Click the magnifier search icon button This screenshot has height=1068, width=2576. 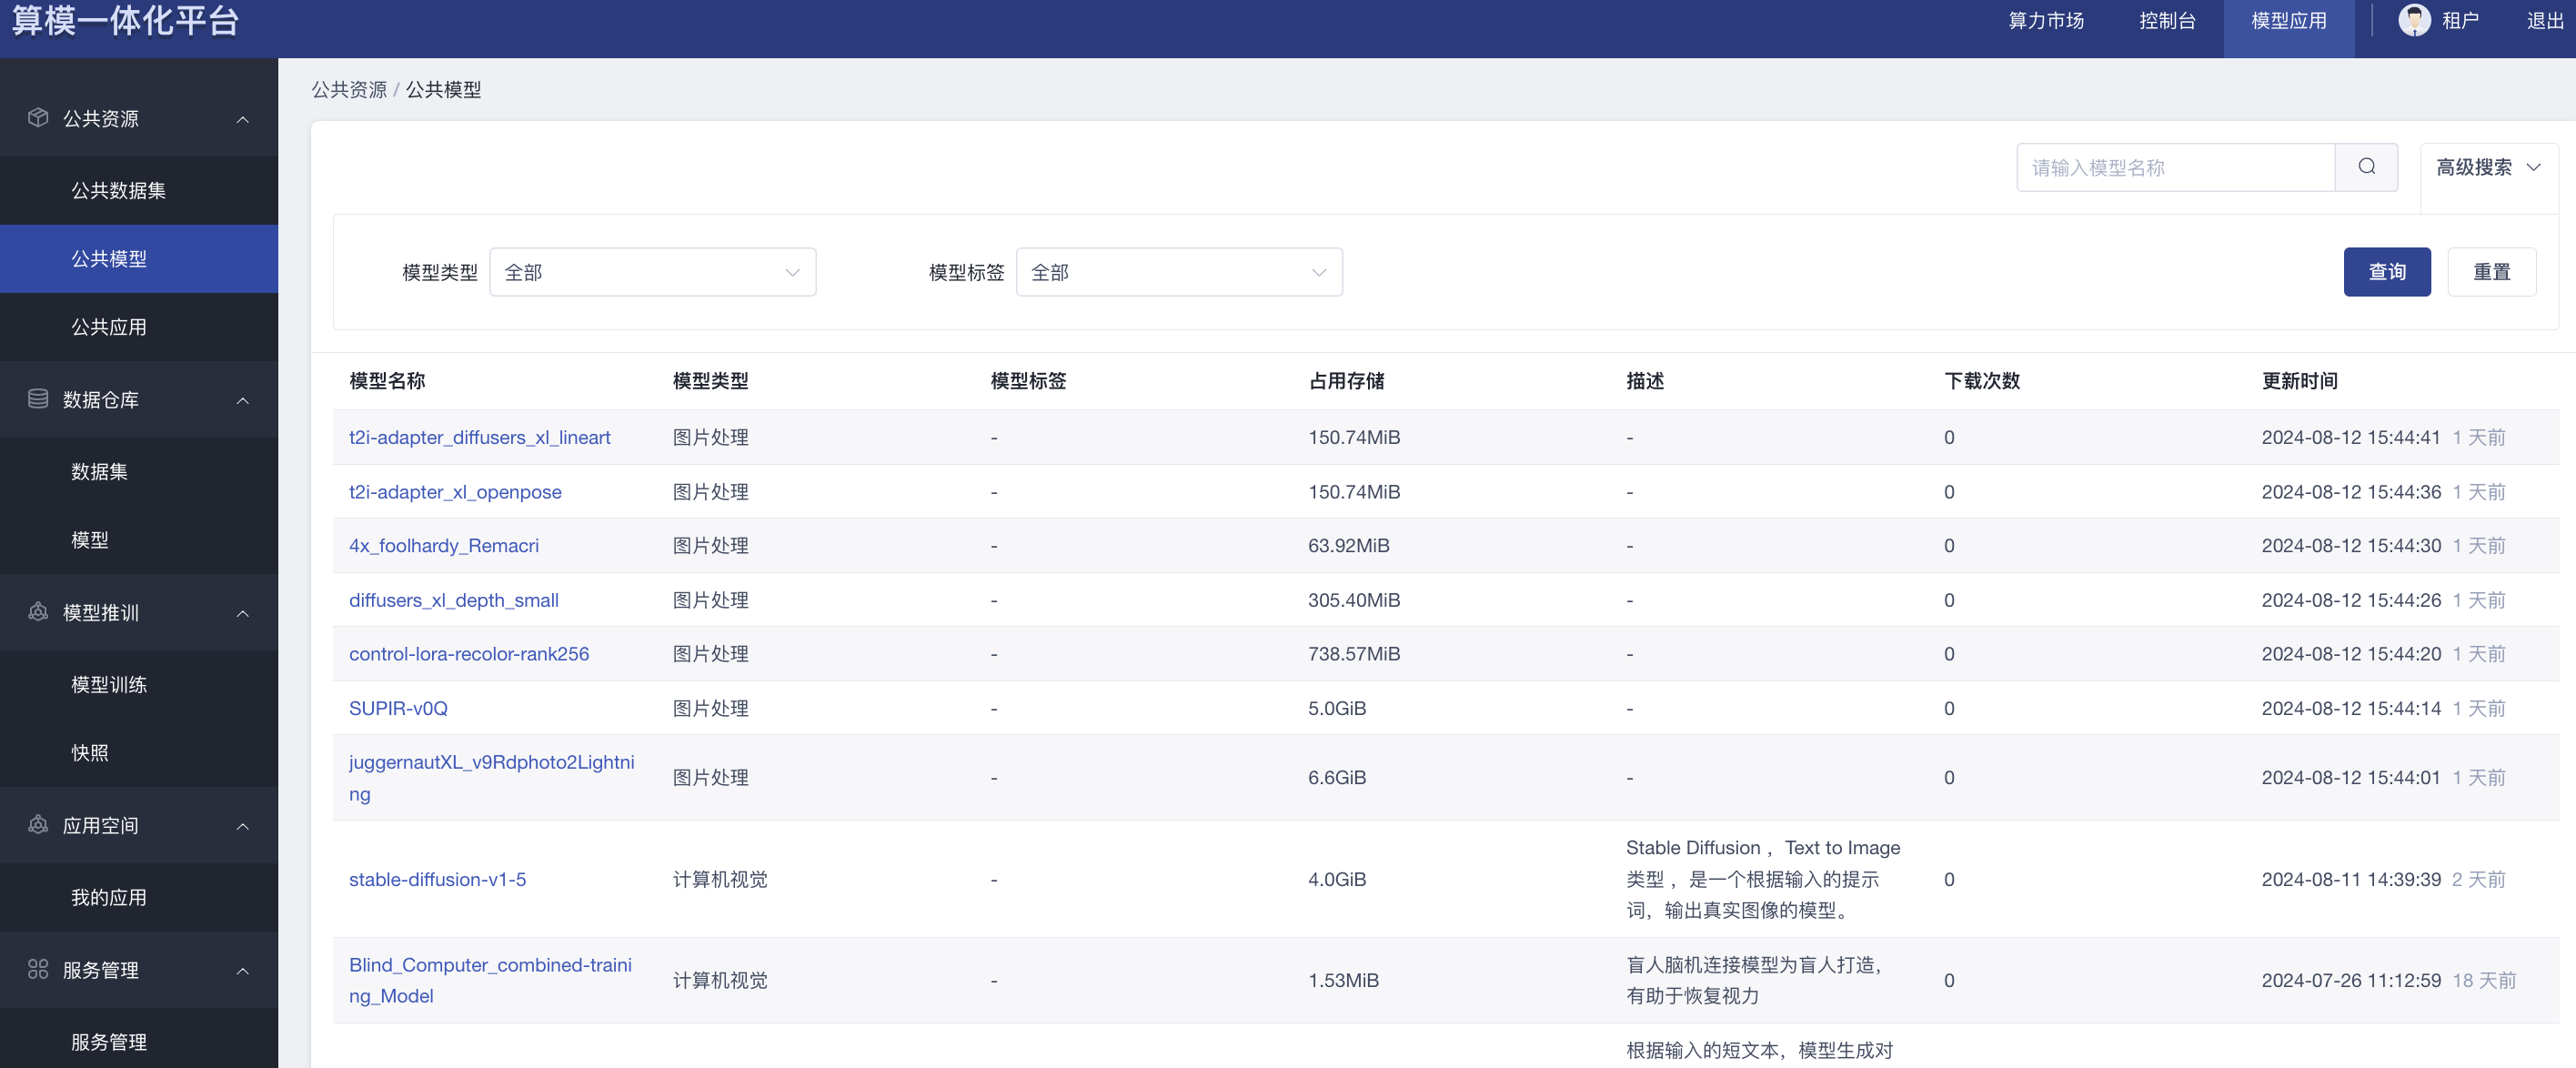coord(2365,167)
